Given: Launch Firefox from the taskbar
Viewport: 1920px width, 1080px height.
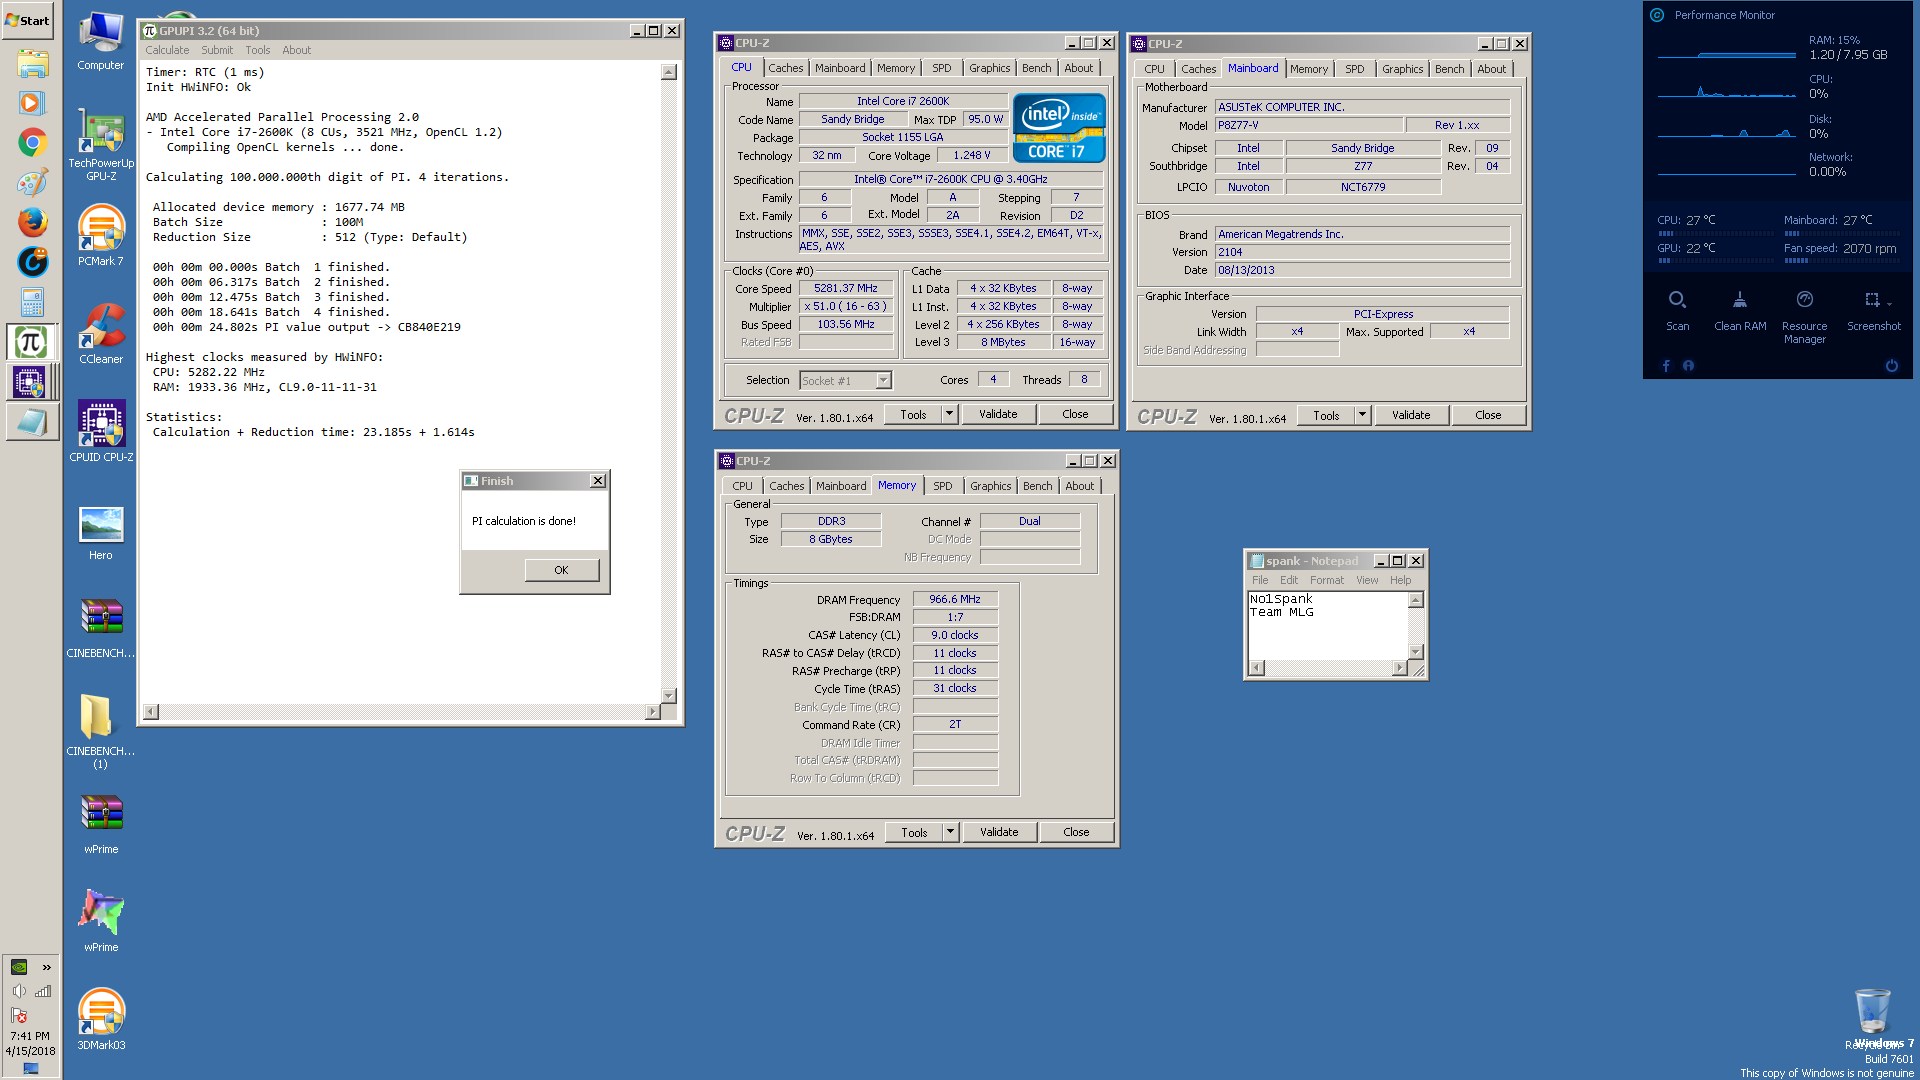Looking at the screenshot, I should pyautogui.click(x=32, y=222).
